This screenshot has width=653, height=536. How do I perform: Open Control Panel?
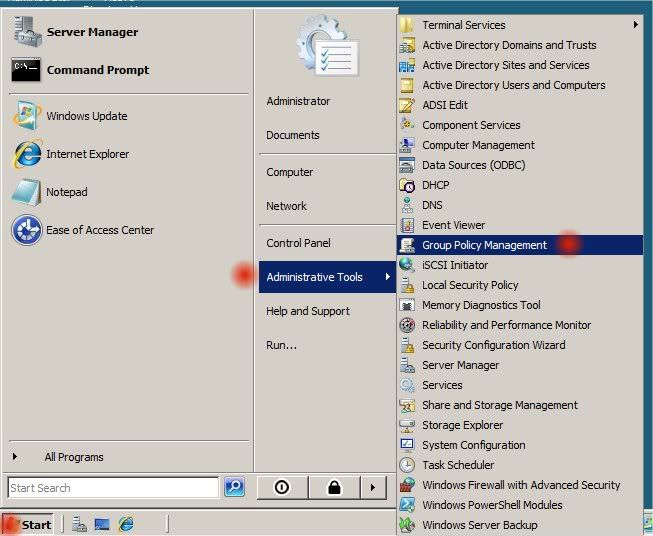pyautogui.click(x=298, y=243)
